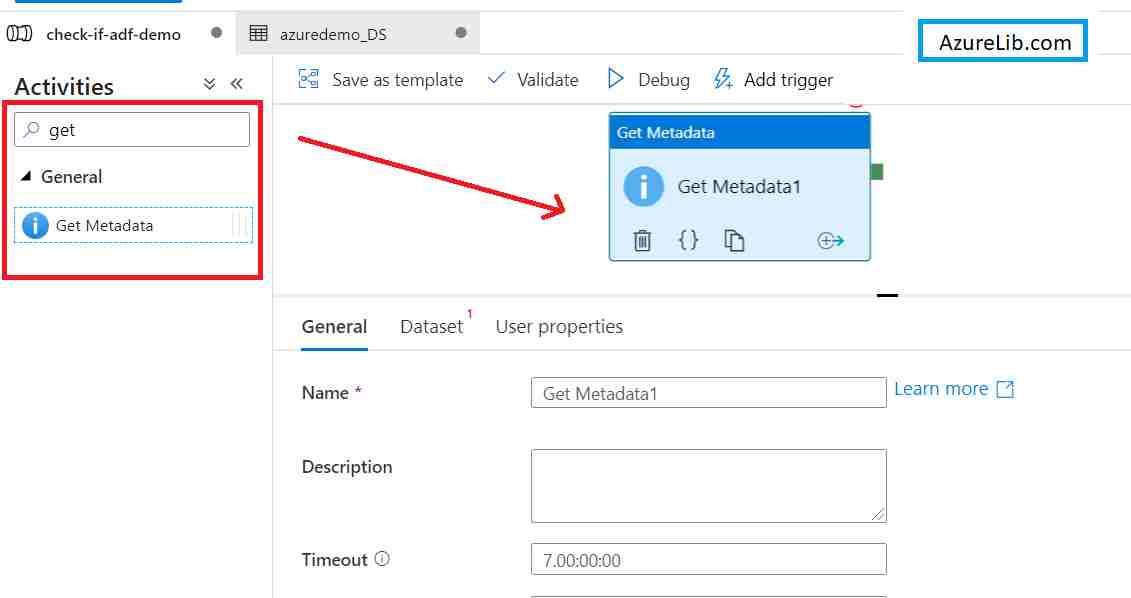Image resolution: width=1131 pixels, height=598 pixels.
Task: Click the unsaved dot on the azuredemo_DS tab
Action: [x=461, y=32]
